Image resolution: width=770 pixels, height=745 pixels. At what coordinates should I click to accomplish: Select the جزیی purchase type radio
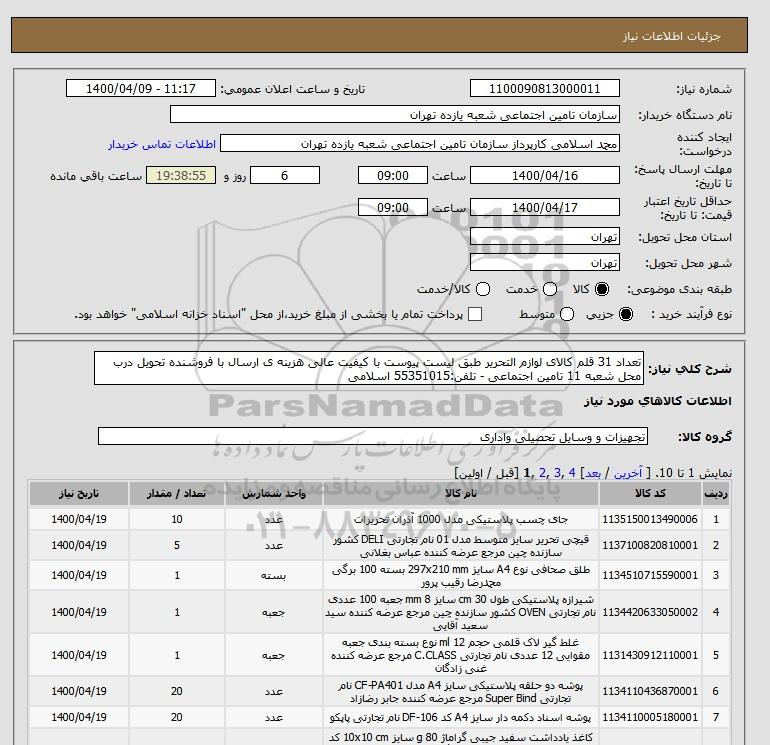(626, 314)
